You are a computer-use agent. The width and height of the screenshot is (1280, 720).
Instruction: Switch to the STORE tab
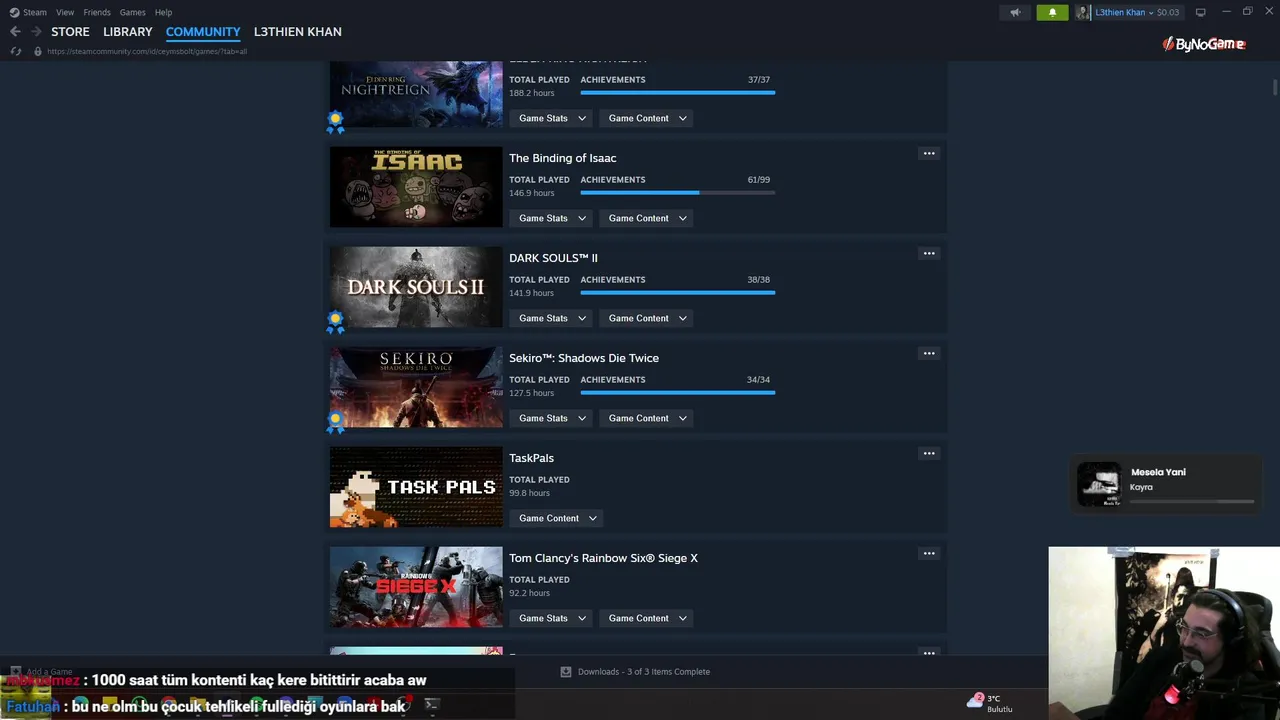tap(70, 32)
